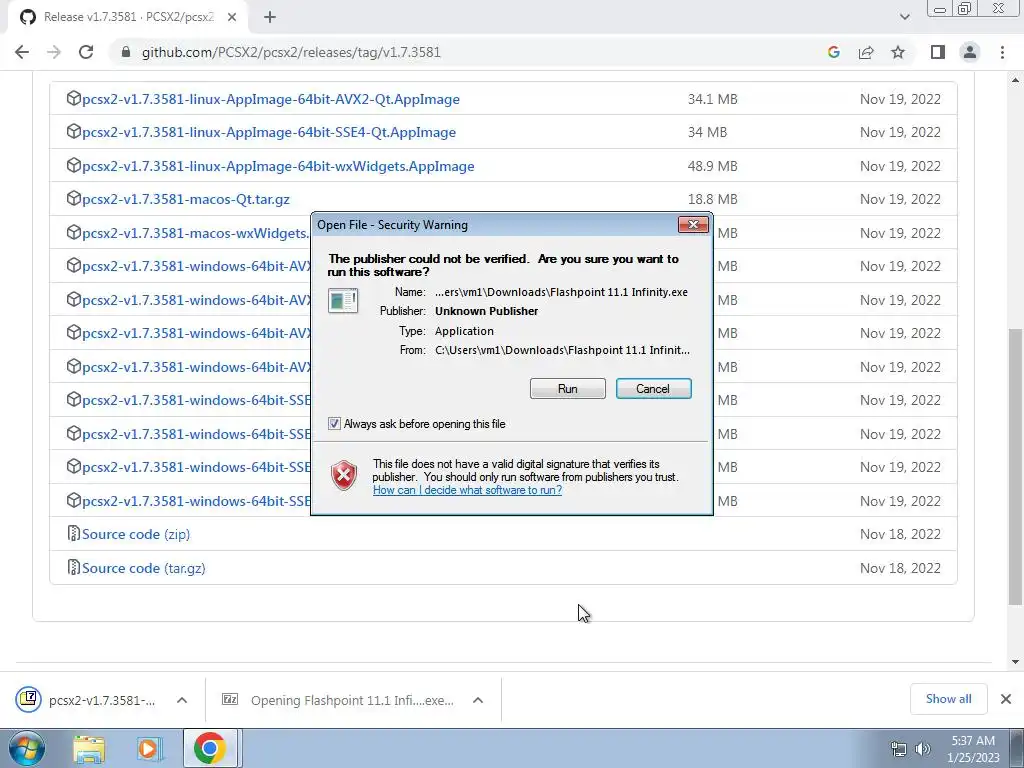This screenshot has height=768, width=1024.
Task: Click the network tray icon
Action: click(899, 749)
